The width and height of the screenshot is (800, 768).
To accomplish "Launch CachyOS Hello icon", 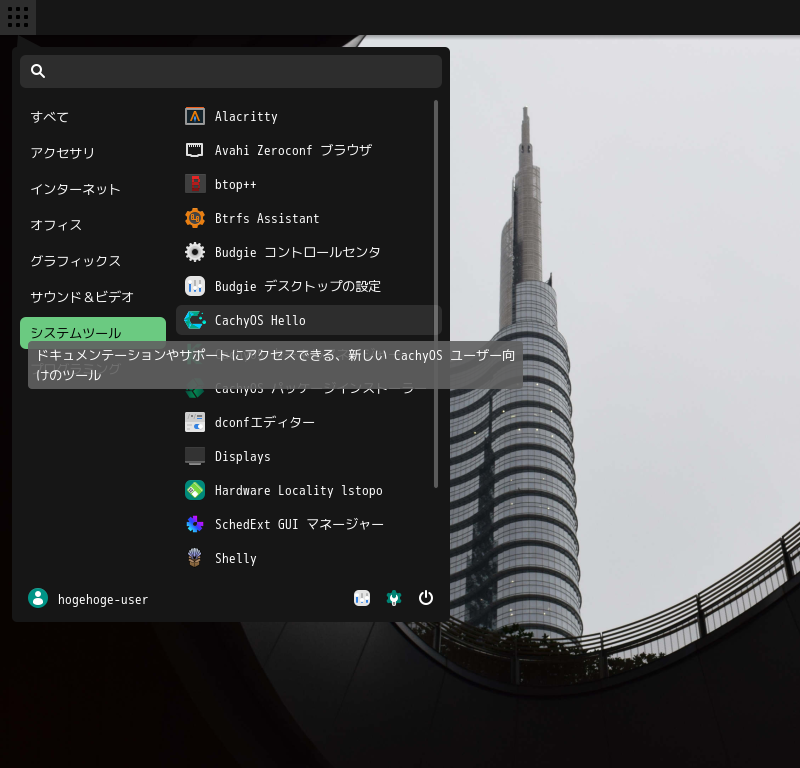I will coord(194,320).
